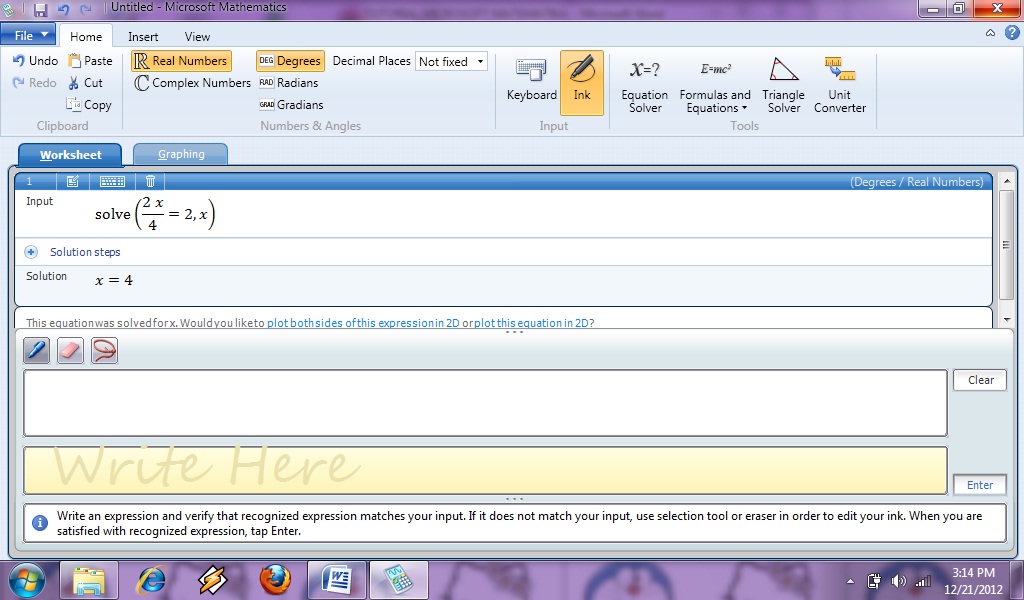
Task: Set angle unit to Gradians
Action: coord(291,104)
